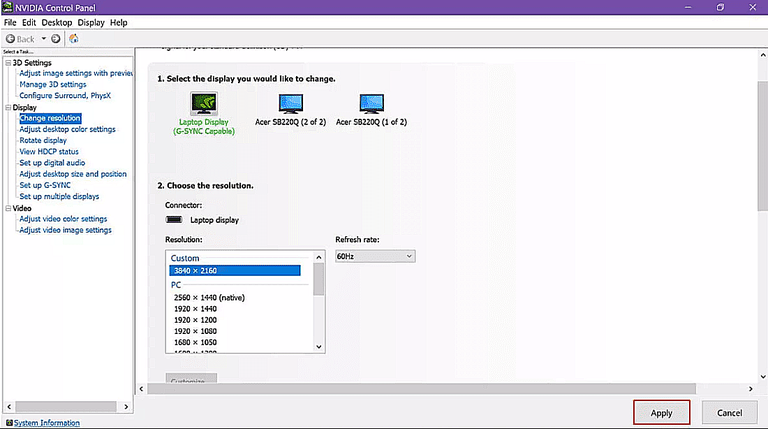Screen dimensions: 768x429
Task: Open Adjust image settings with preview
Action: pos(76,73)
